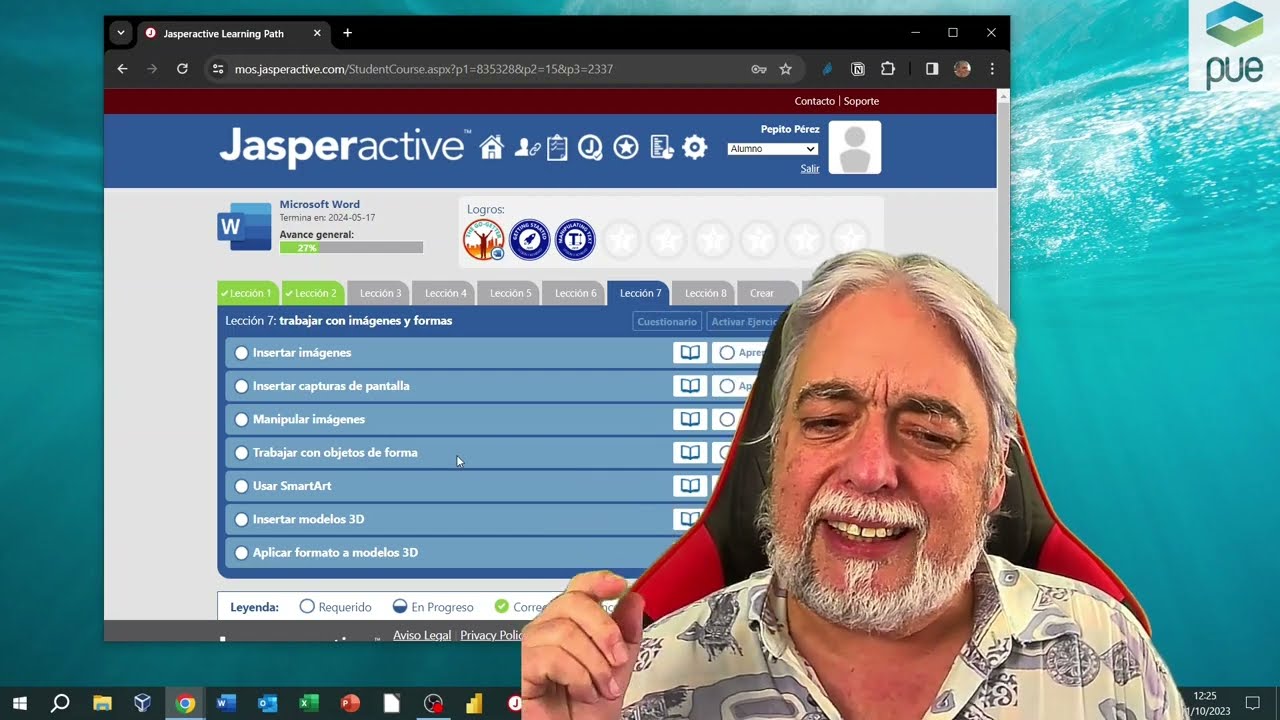
Task: Switch to Lección 1 tab
Action: coord(248,293)
